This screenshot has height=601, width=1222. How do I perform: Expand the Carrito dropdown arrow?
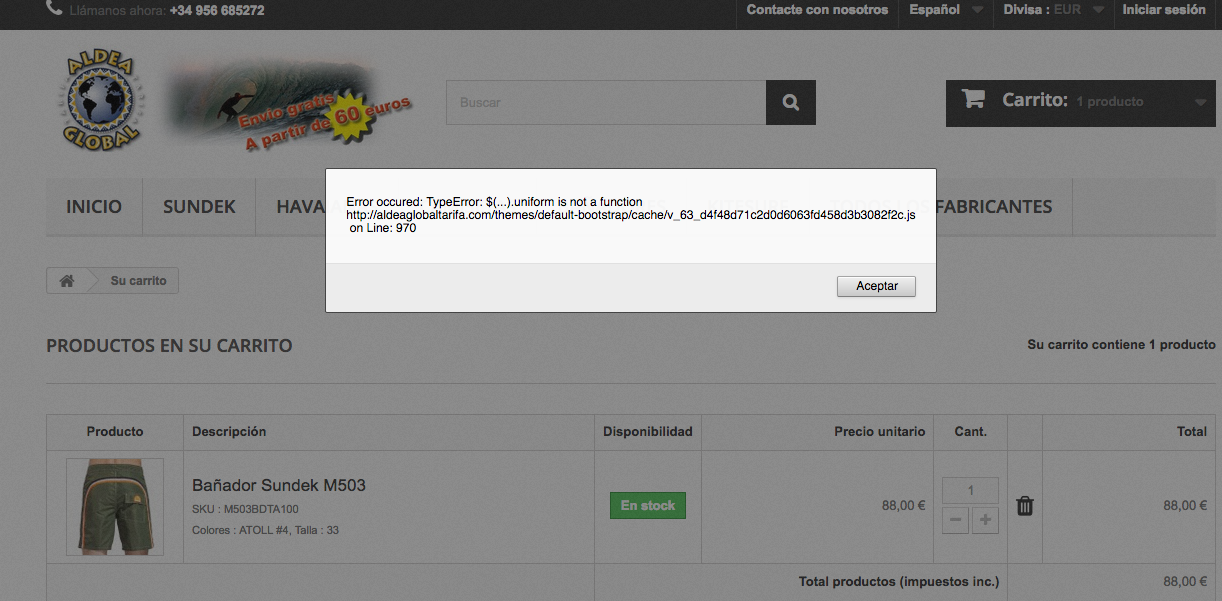click(x=1201, y=102)
